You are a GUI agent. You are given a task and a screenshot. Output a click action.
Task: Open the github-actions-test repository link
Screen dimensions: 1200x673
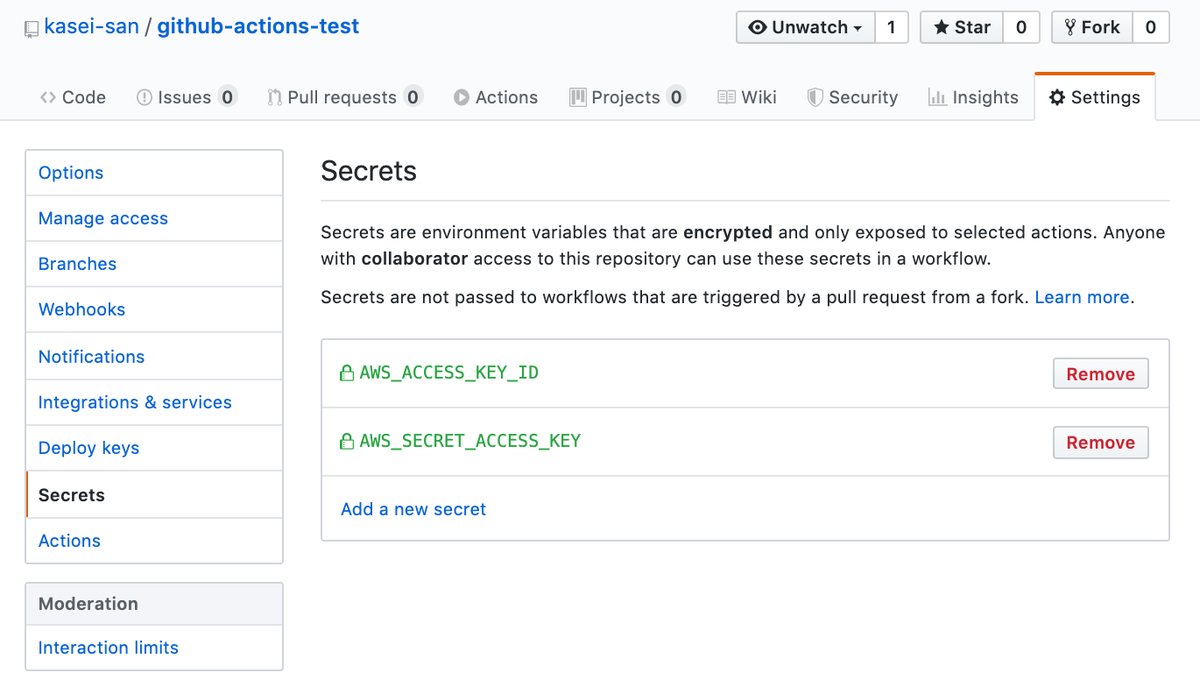pos(258,27)
